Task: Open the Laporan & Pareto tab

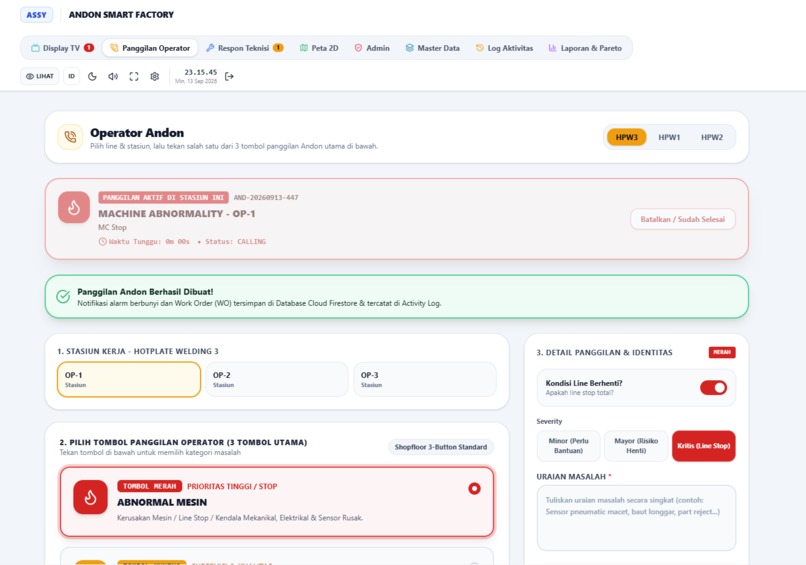Action: click(585, 48)
